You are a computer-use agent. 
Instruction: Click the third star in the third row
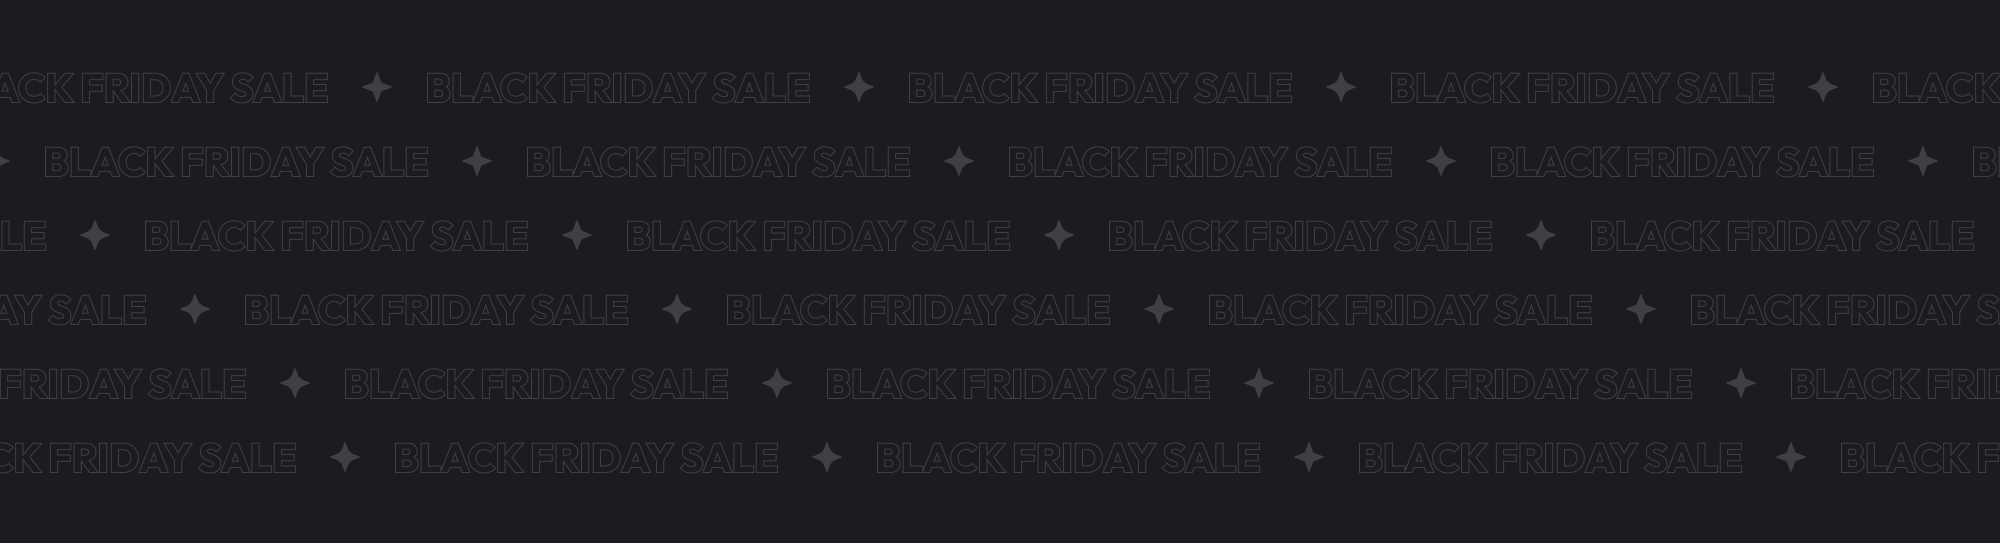tap(1059, 236)
